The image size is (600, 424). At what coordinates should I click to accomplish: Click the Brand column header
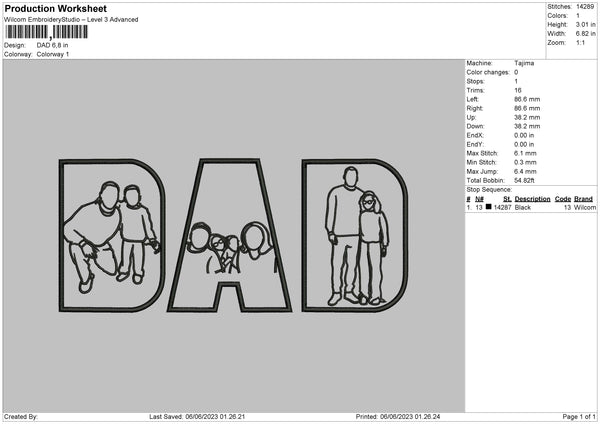point(586,199)
